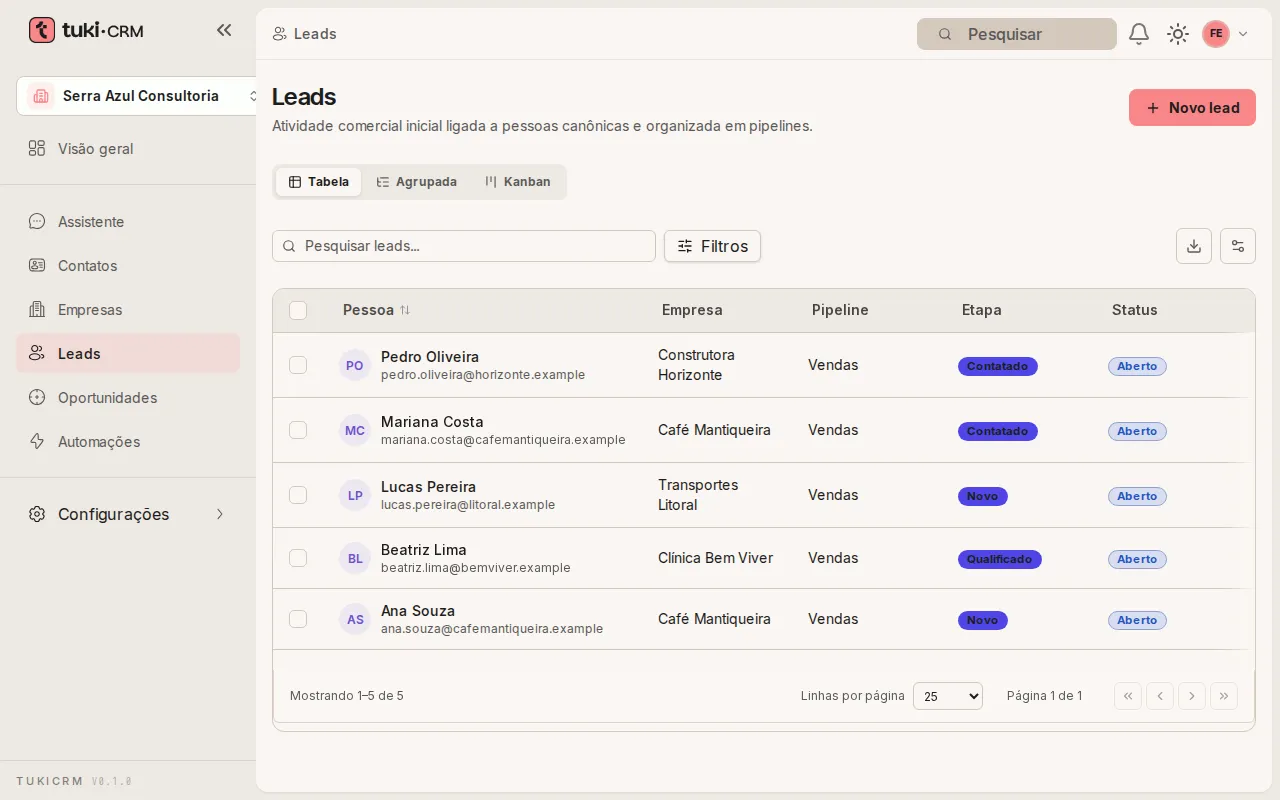Go to next page of results
This screenshot has height=800, width=1280.
pos(1192,696)
